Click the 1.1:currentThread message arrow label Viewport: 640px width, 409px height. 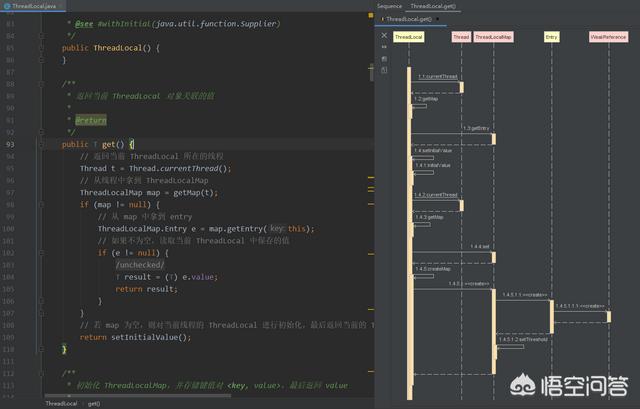click(x=438, y=77)
